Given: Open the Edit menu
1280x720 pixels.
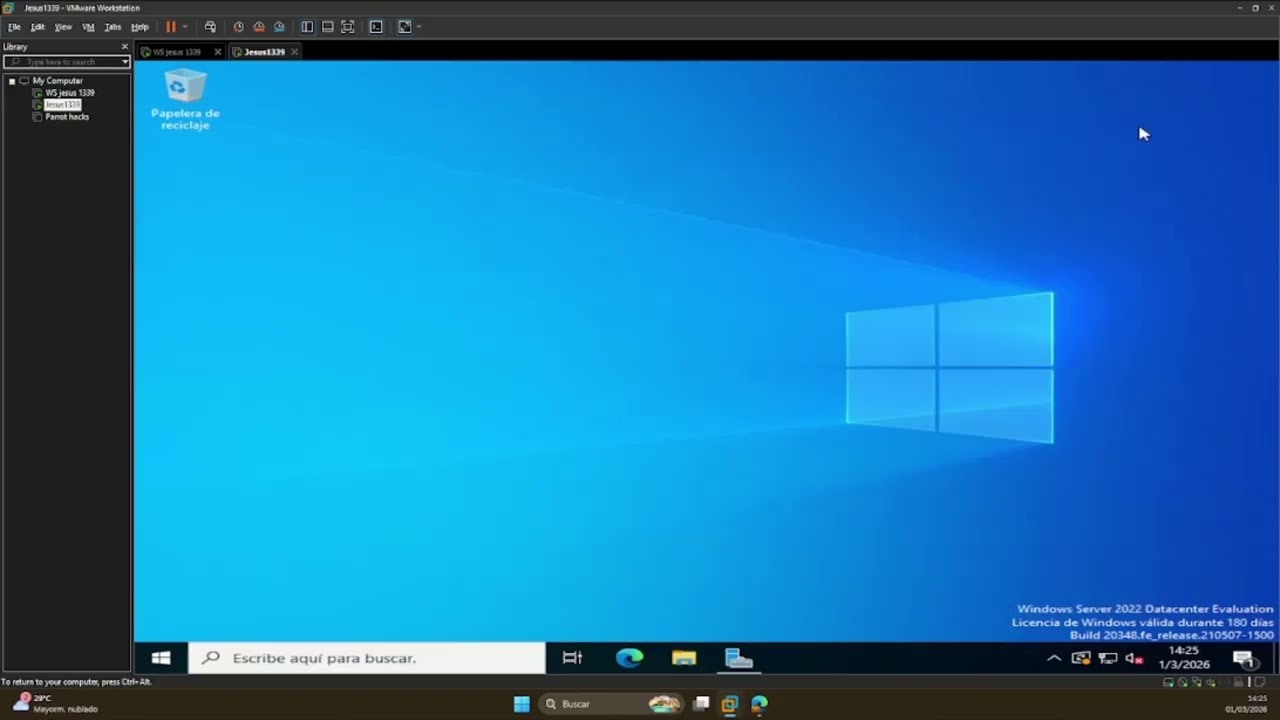Looking at the screenshot, I should point(37,27).
